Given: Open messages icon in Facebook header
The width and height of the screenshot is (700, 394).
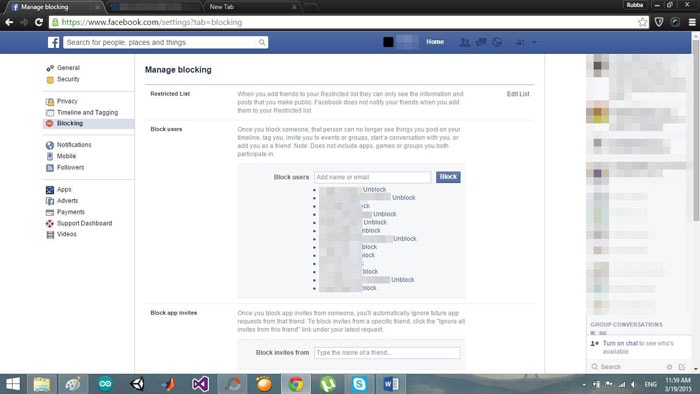Looking at the screenshot, I should 481,42.
